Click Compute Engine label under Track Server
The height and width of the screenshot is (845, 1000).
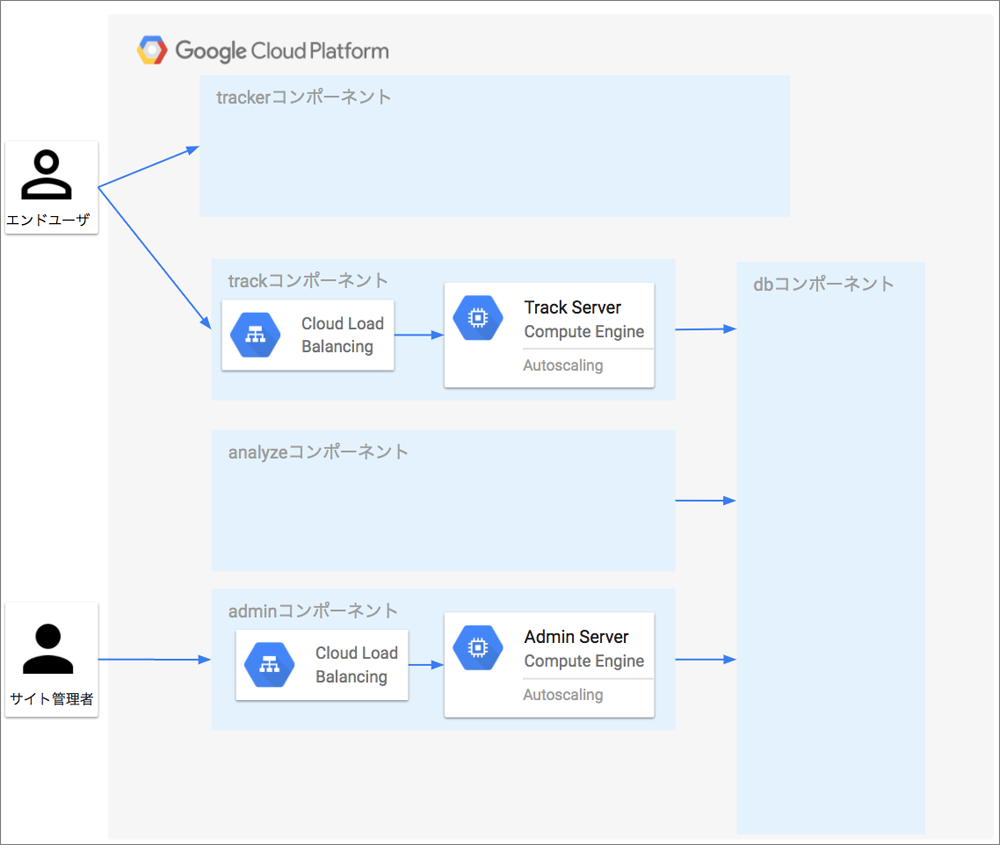(584, 332)
